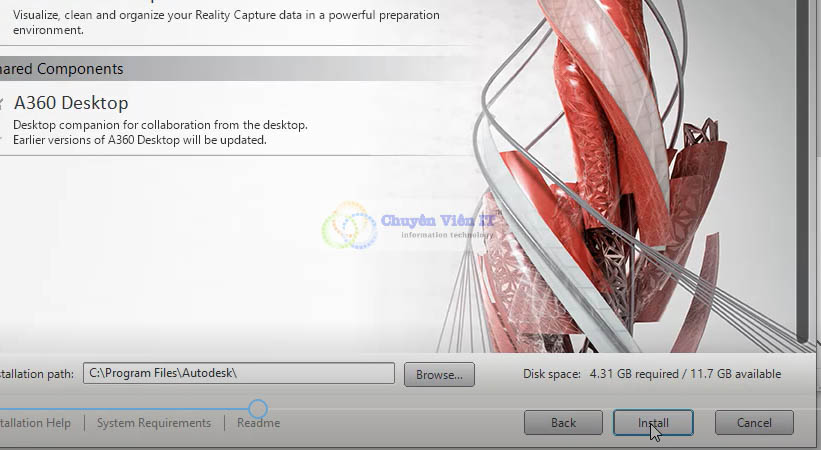
Task: Click the Install button
Action: (653, 422)
